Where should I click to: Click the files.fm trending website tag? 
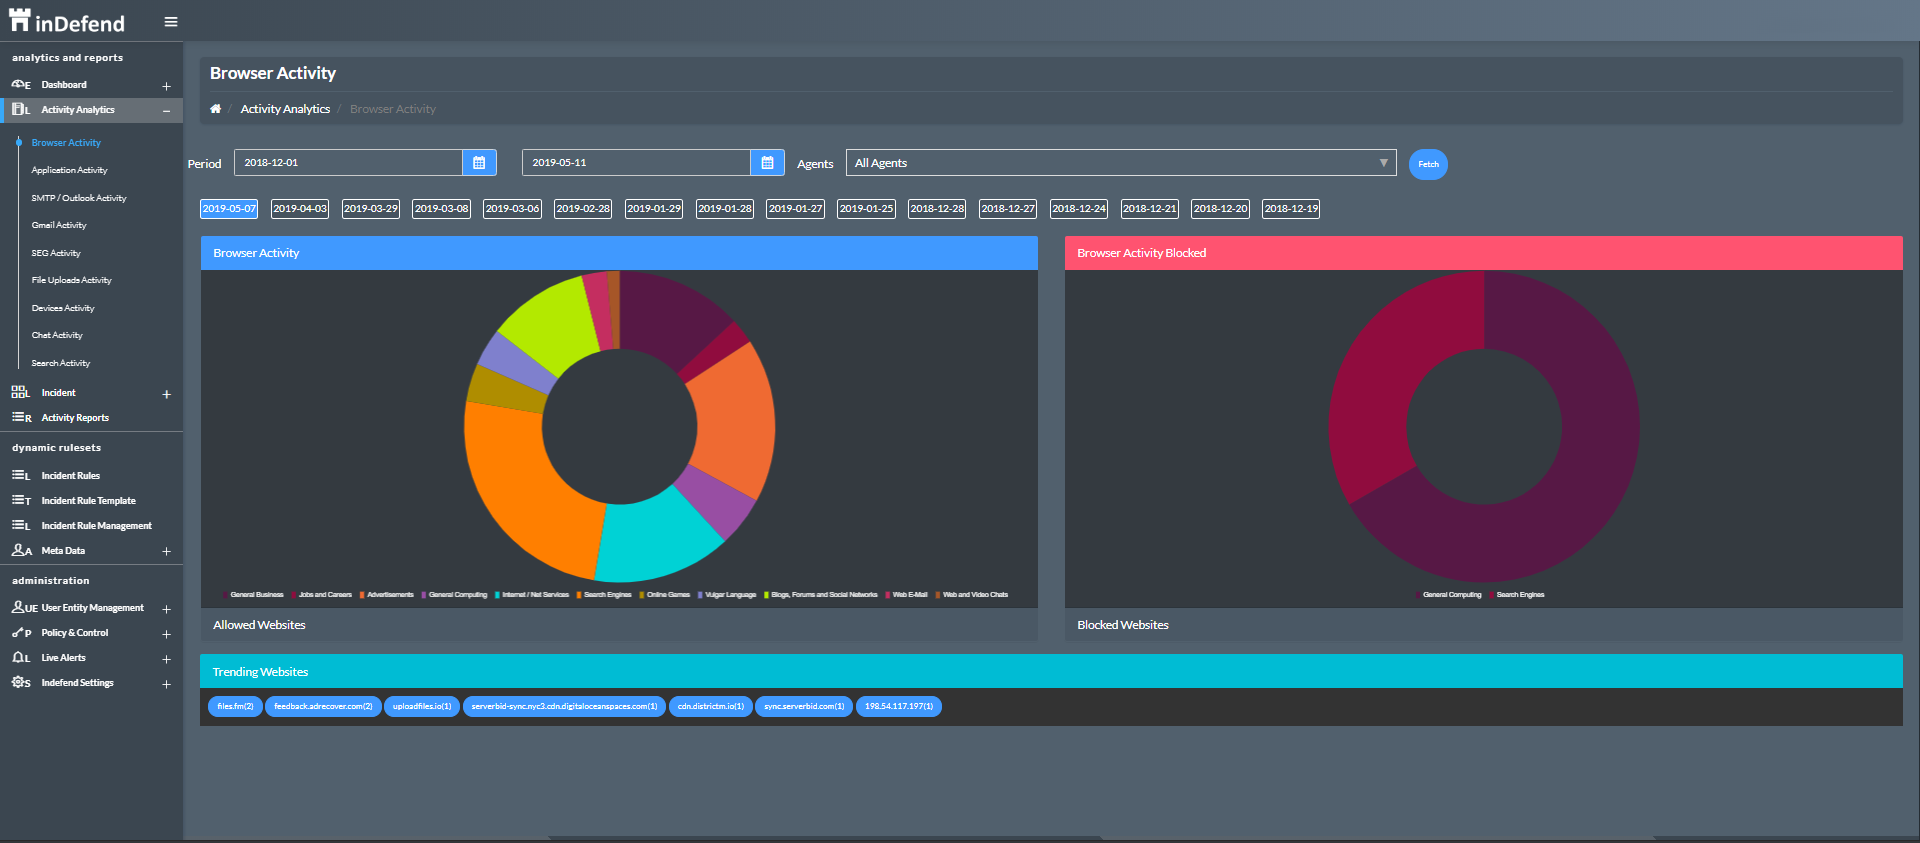[235, 707]
